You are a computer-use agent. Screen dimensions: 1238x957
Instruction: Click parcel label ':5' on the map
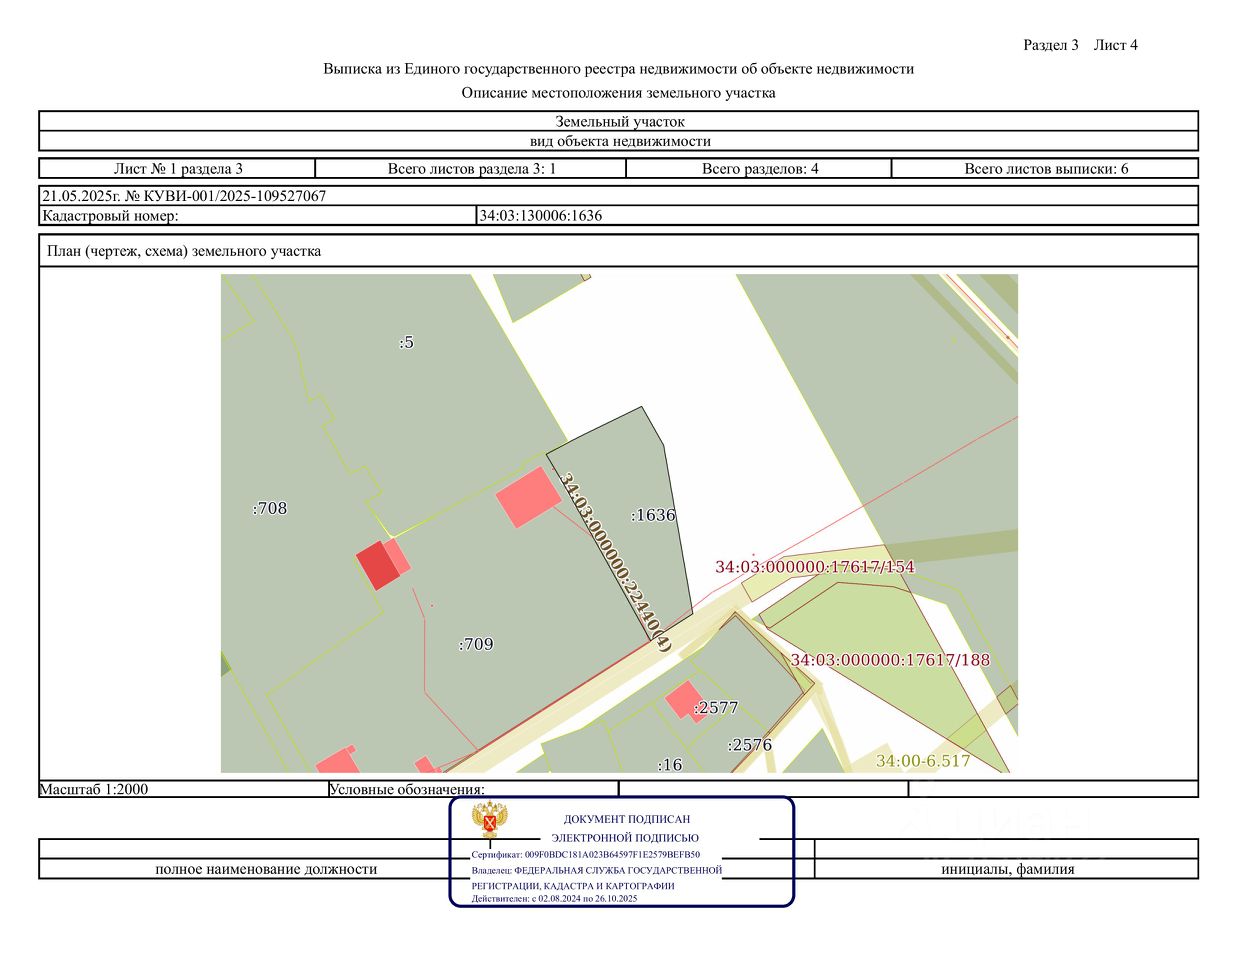click(x=406, y=343)
